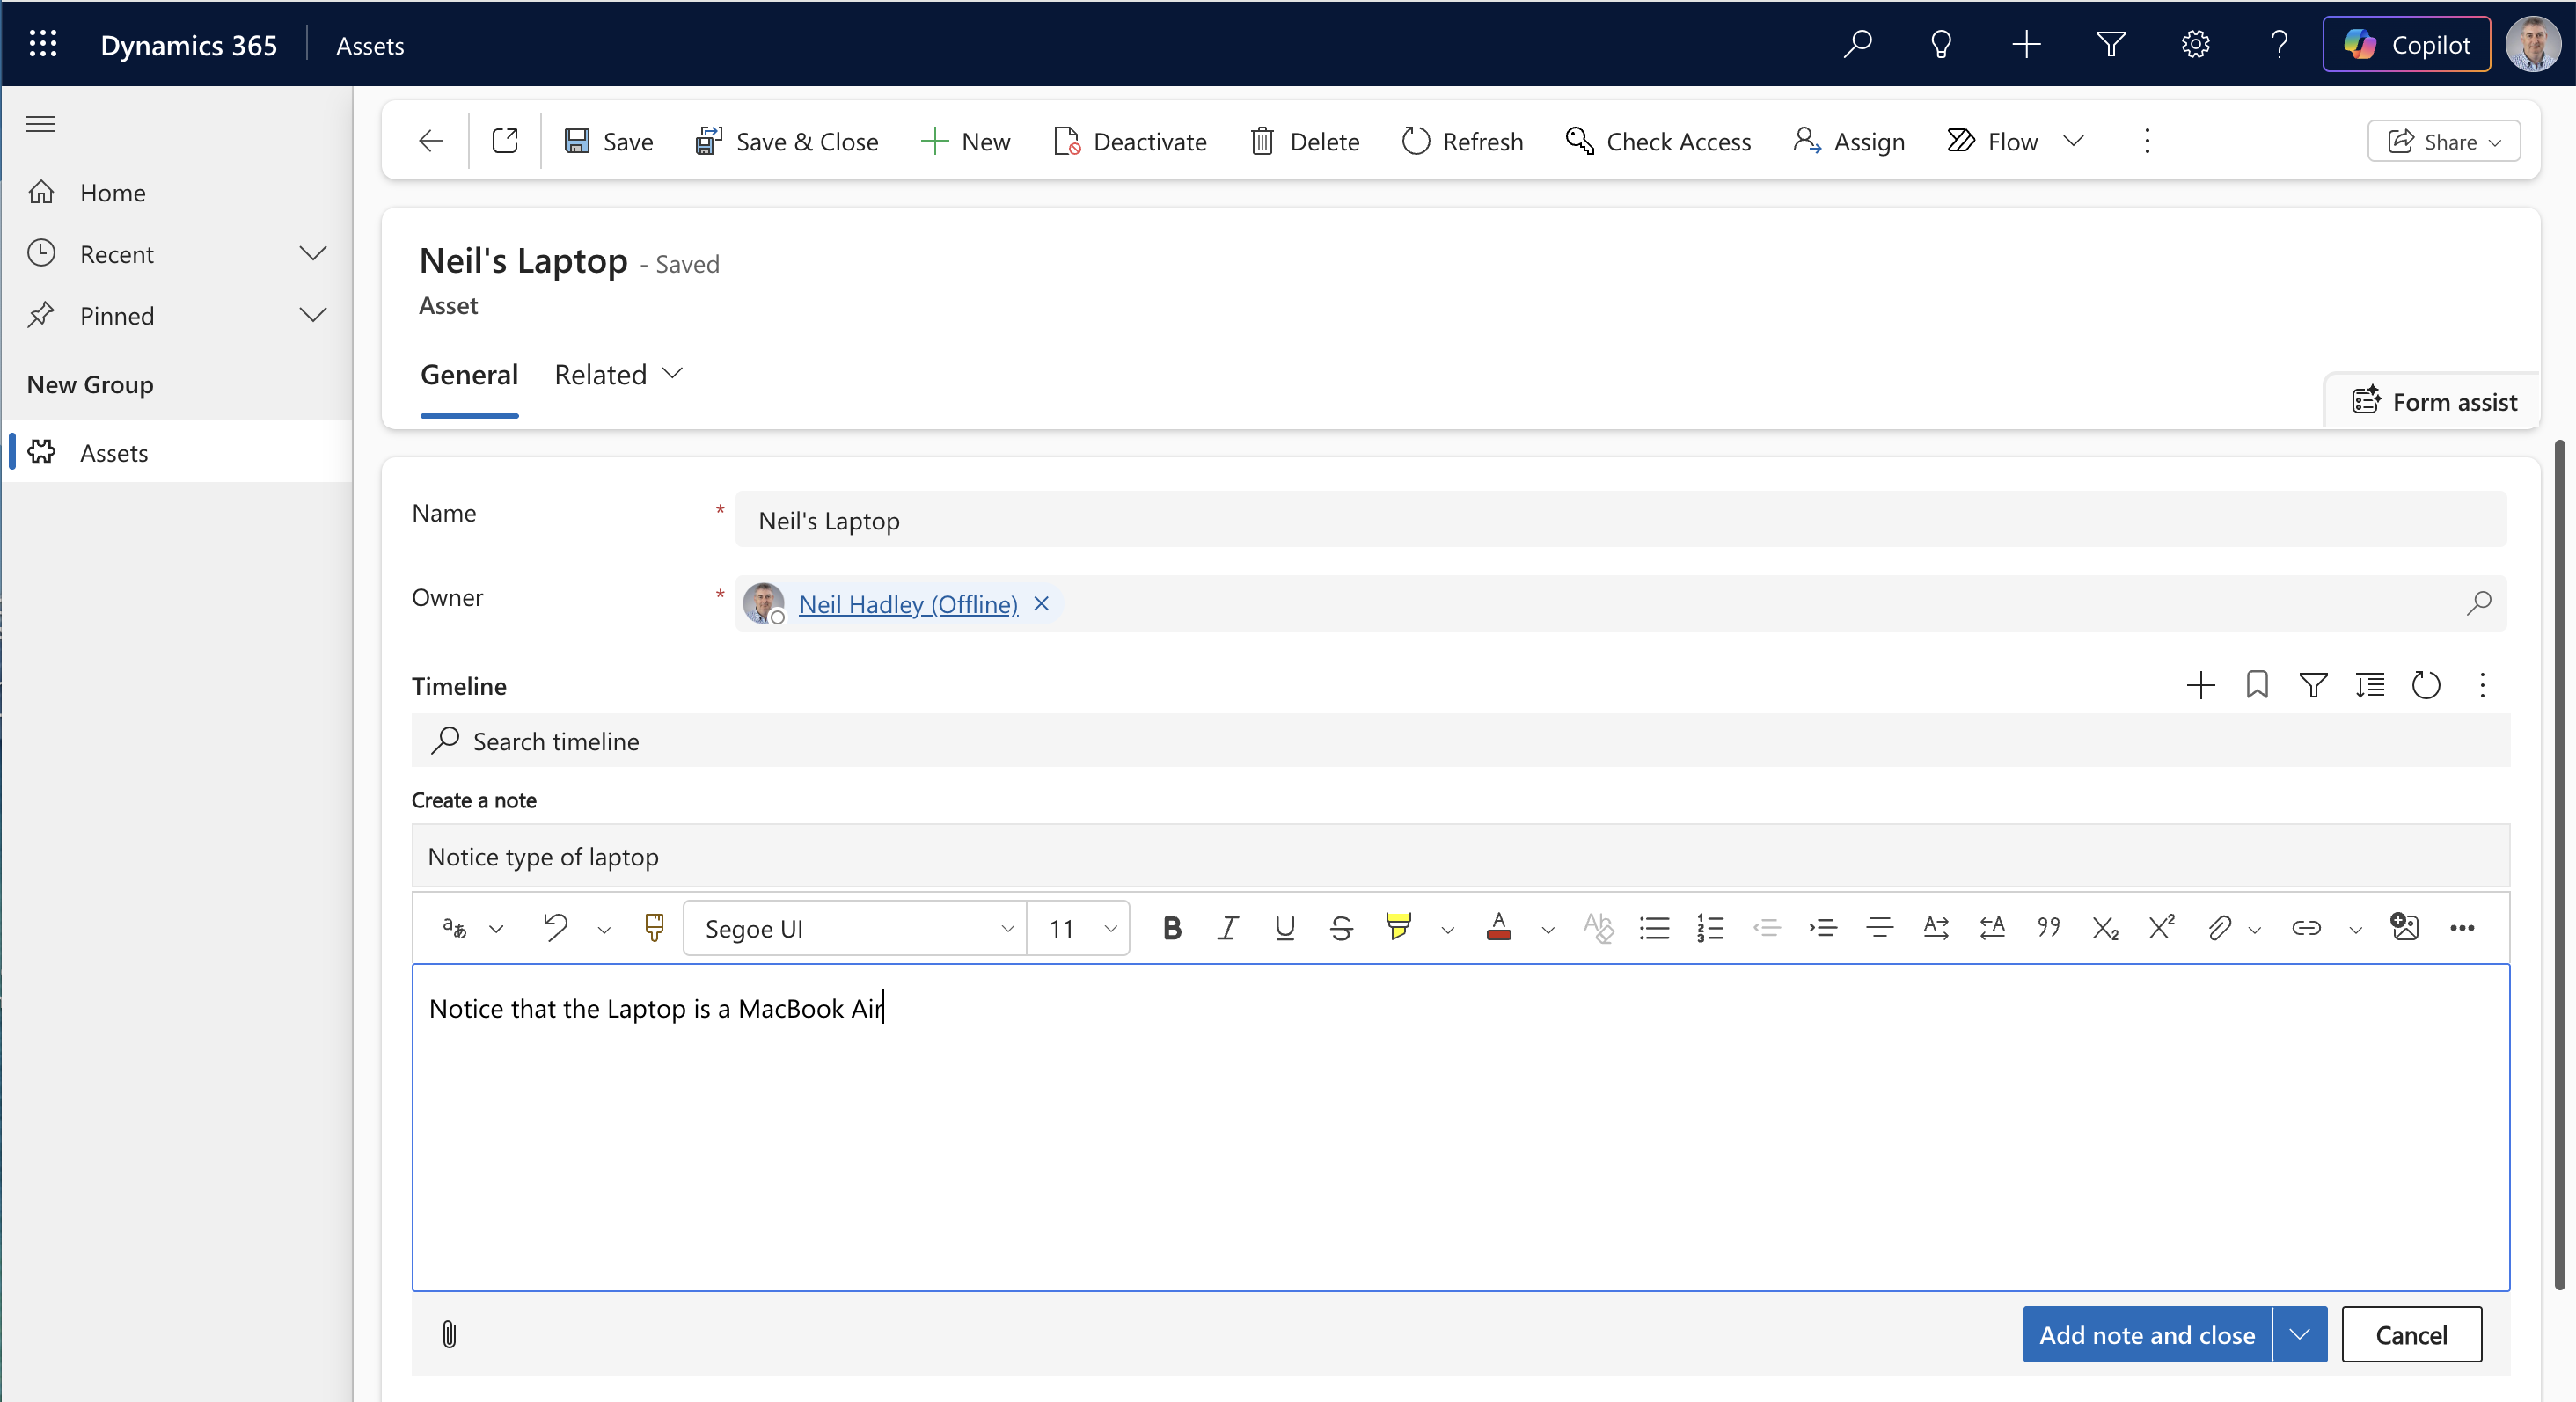Open the Copilot pane
This screenshot has height=1402, width=2576.
[2406, 44]
